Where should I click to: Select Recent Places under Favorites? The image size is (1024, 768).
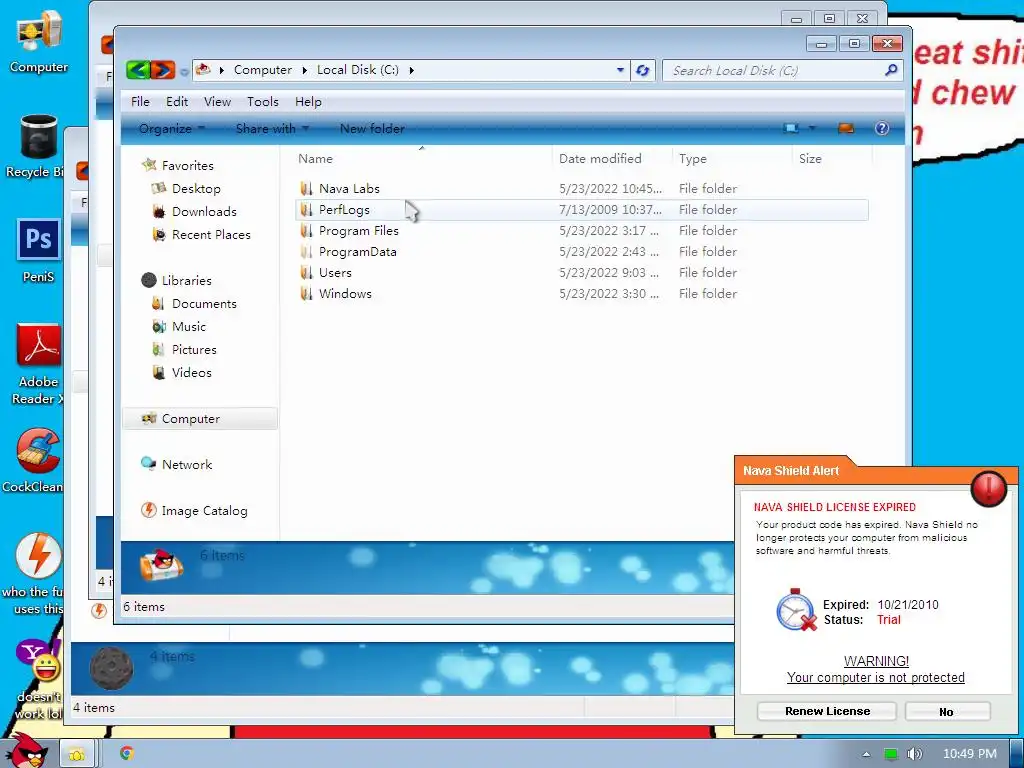coord(211,234)
